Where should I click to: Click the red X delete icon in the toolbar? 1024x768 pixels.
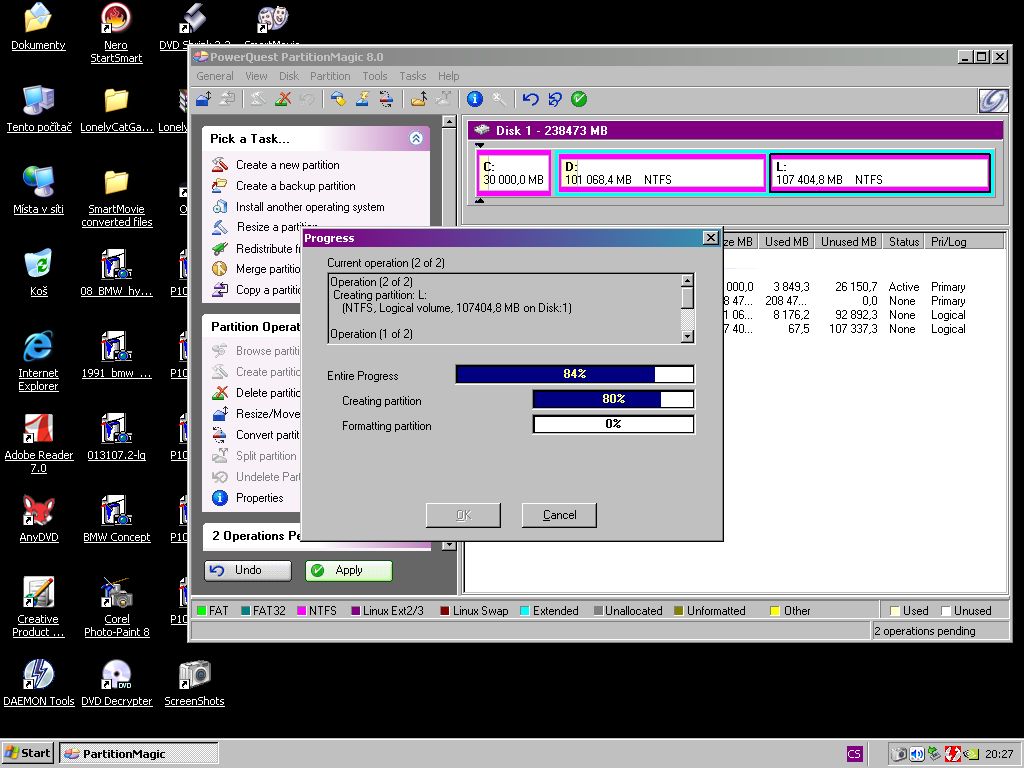283,99
